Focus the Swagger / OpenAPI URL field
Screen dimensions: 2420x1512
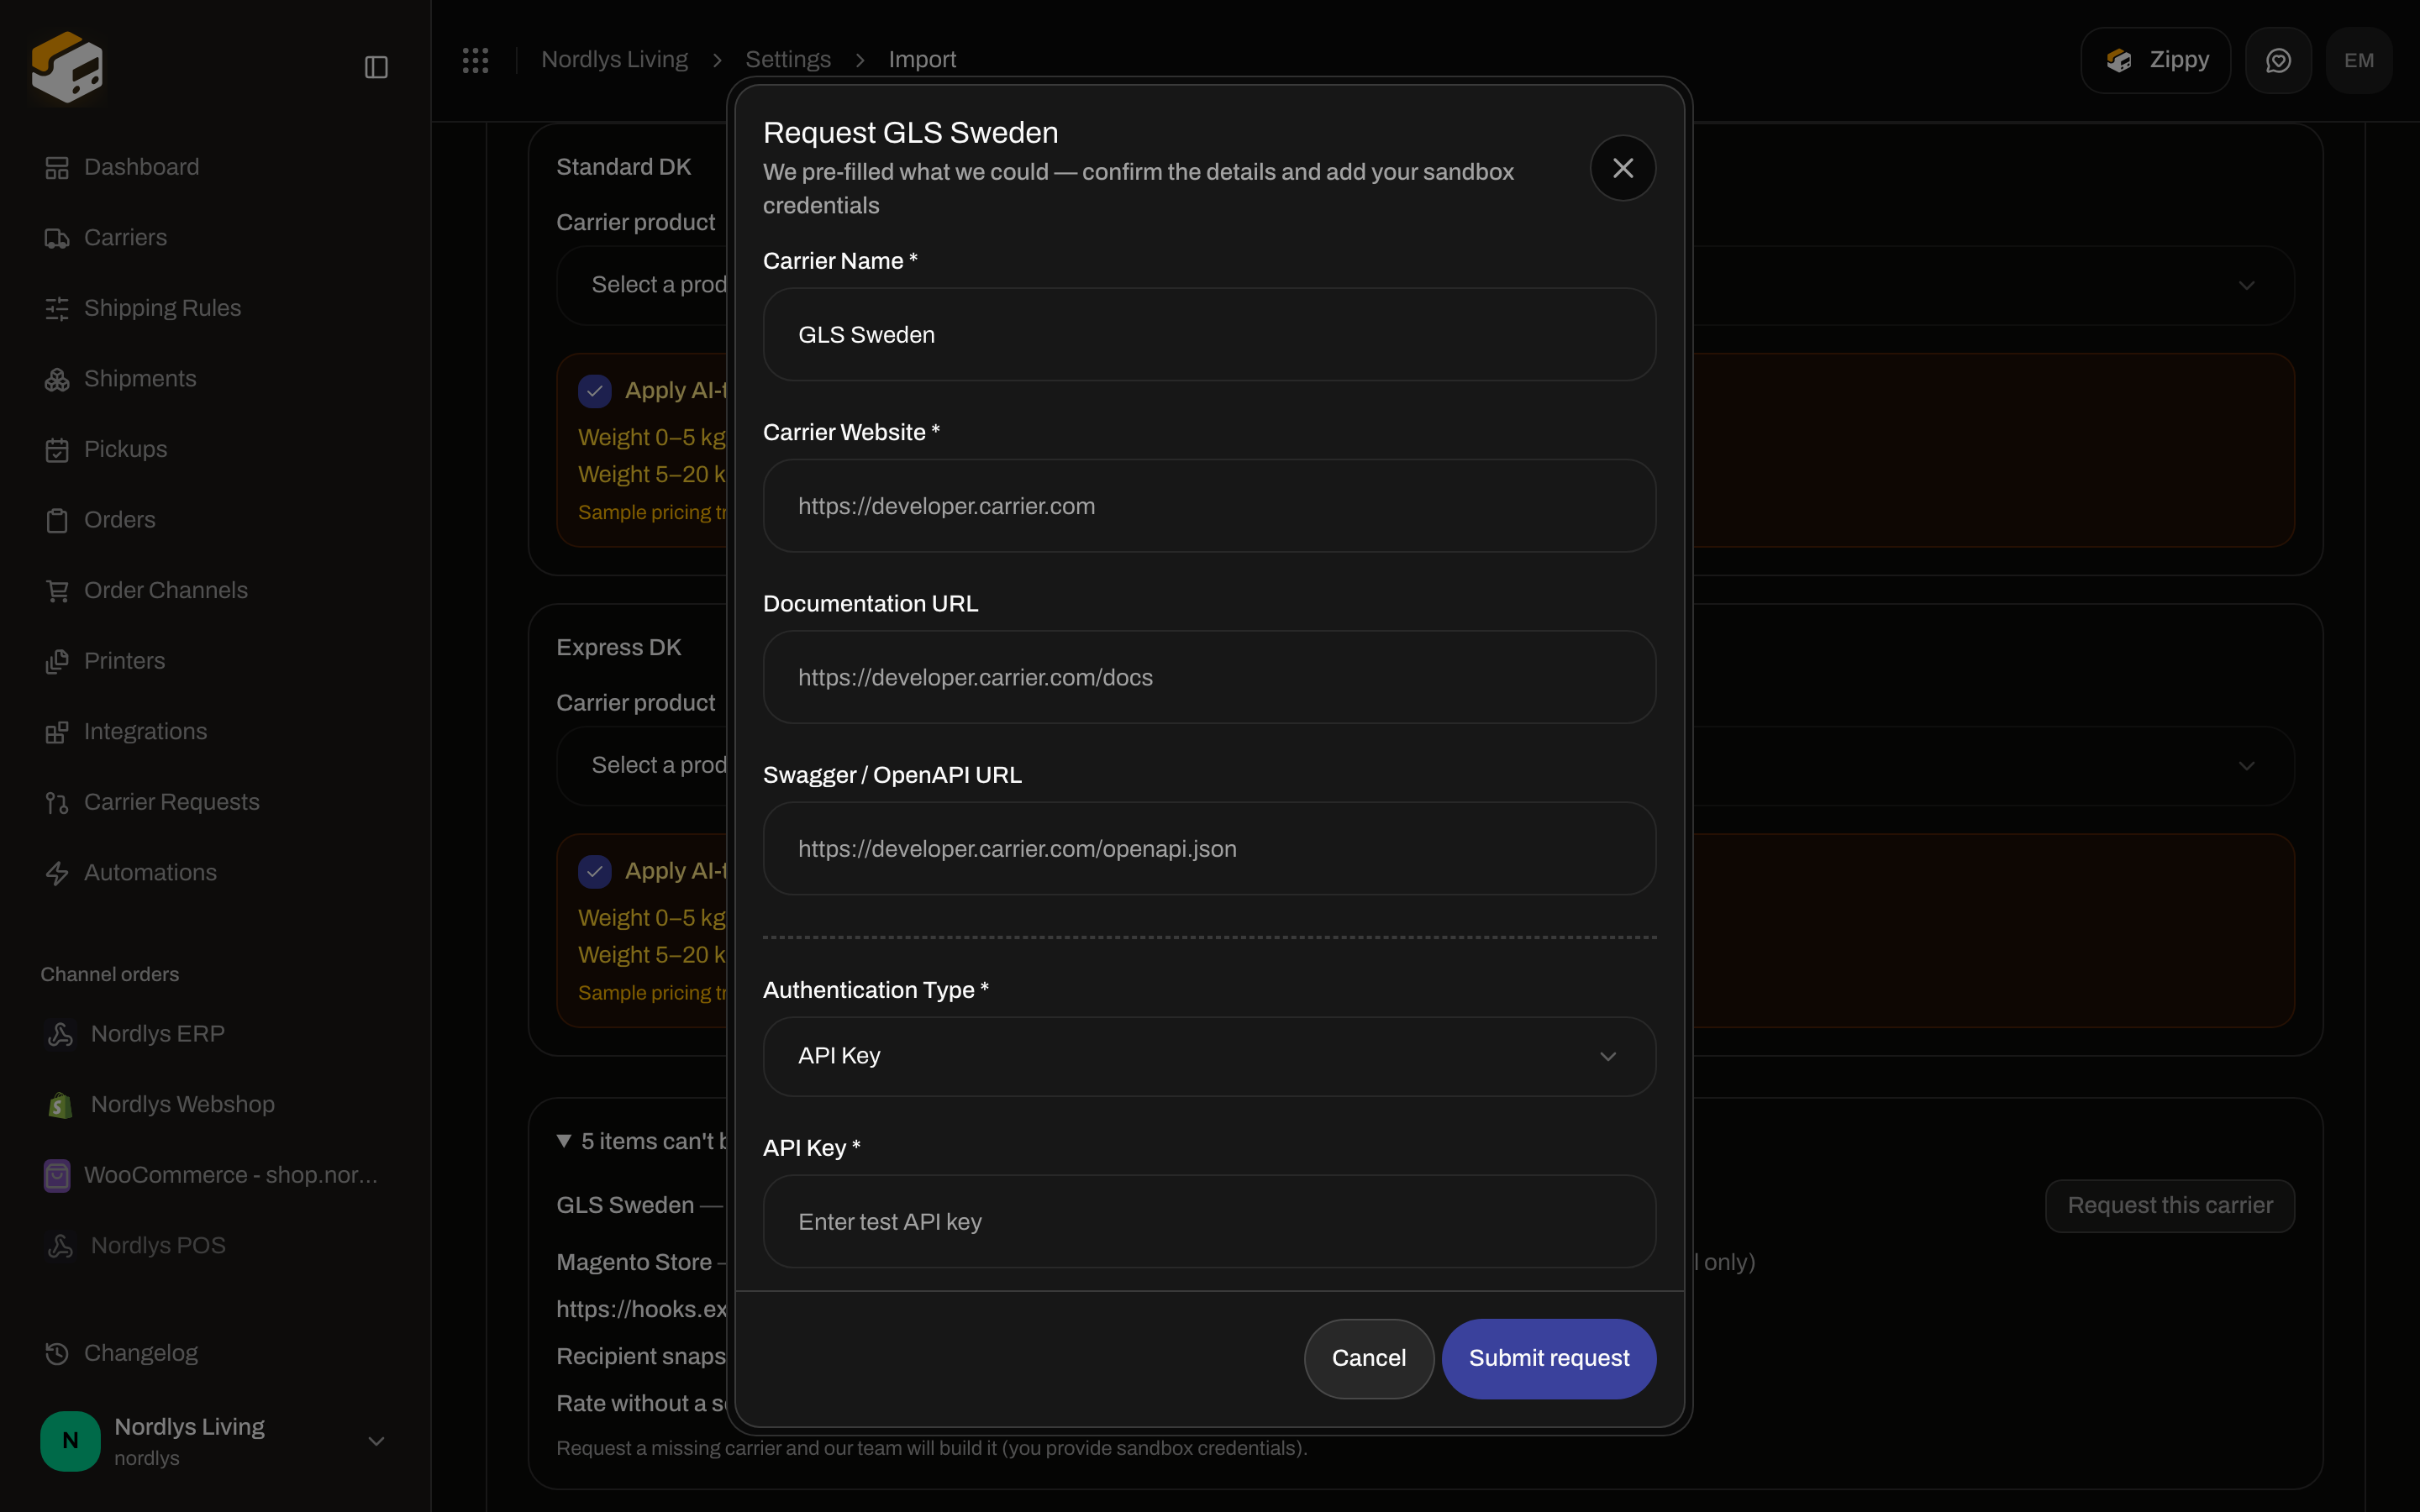point(1209,849)
